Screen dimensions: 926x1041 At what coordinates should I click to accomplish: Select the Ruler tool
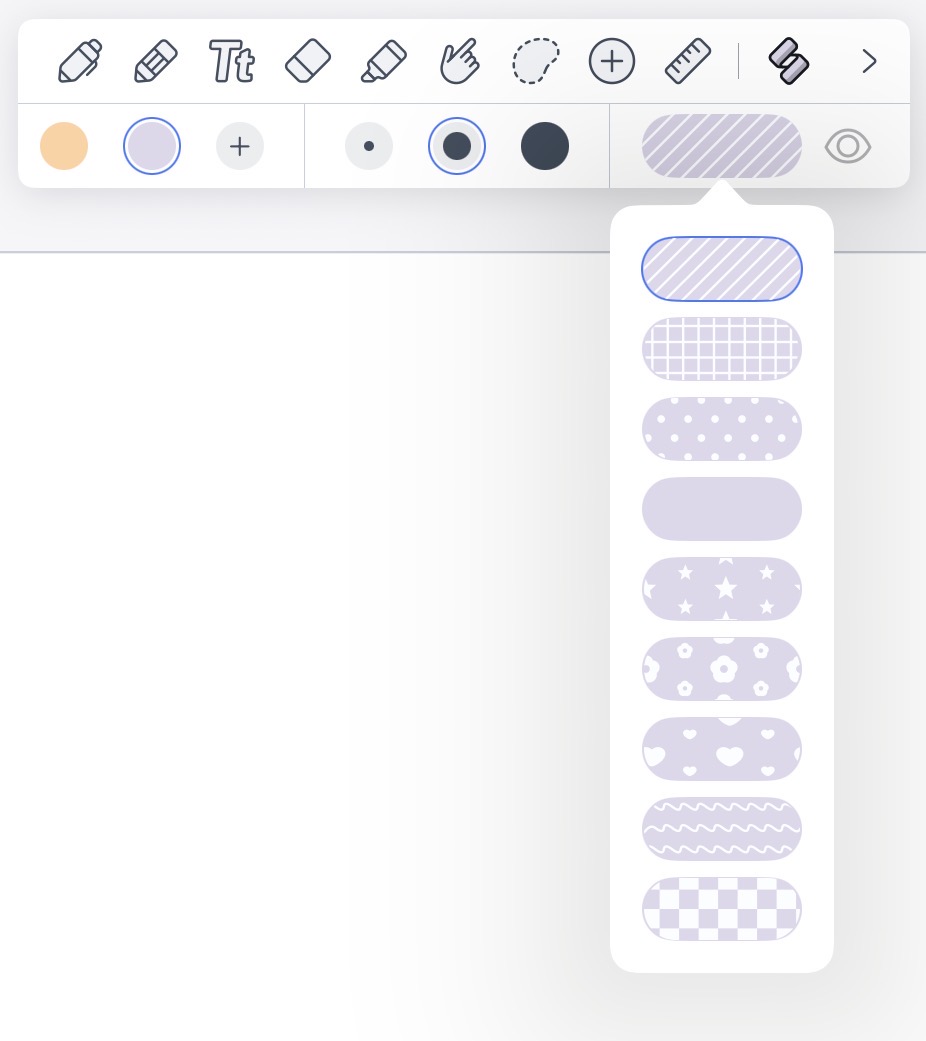pos(688,61)
